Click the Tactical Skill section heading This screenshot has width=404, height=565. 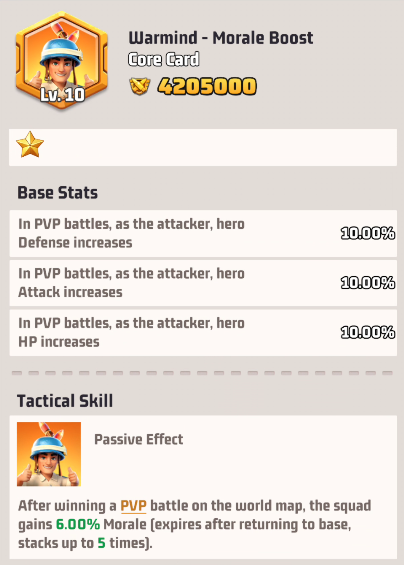click(65, 401)
